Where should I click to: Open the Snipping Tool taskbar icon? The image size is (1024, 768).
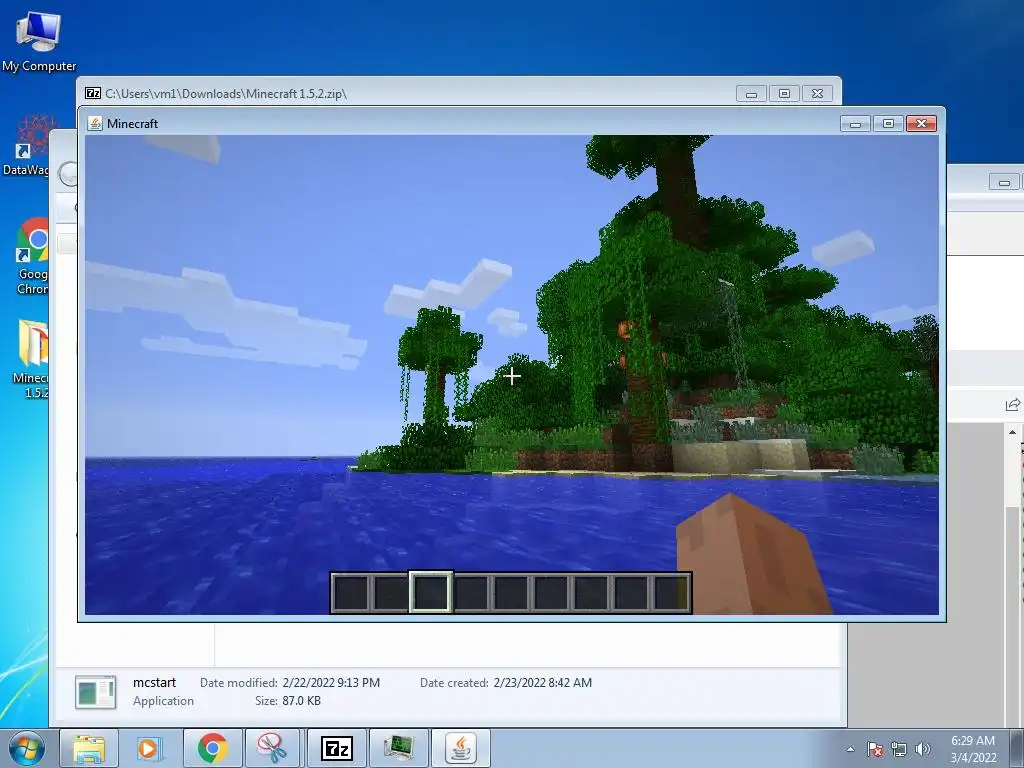[x=272, y=748]
